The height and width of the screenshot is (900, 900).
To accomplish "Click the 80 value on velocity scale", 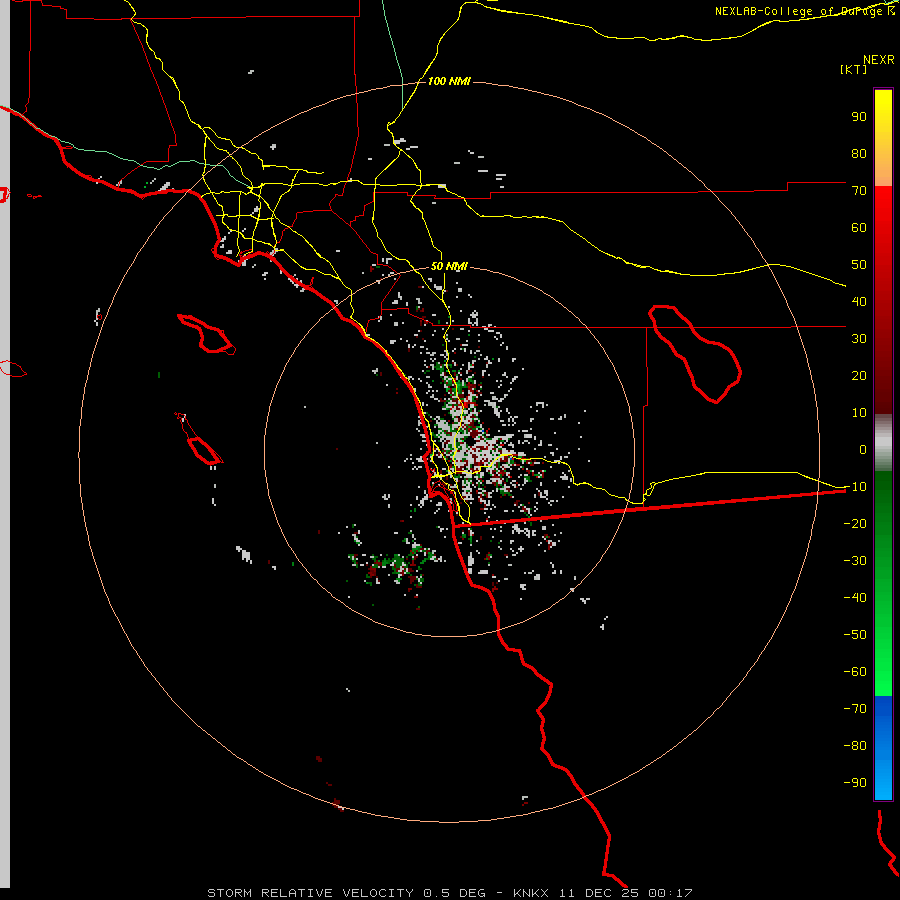I will click(x=859, y=153).
